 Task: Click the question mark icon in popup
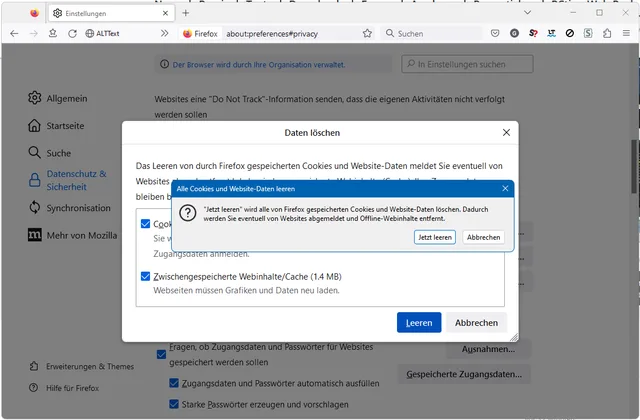click(x=188, y=213)
